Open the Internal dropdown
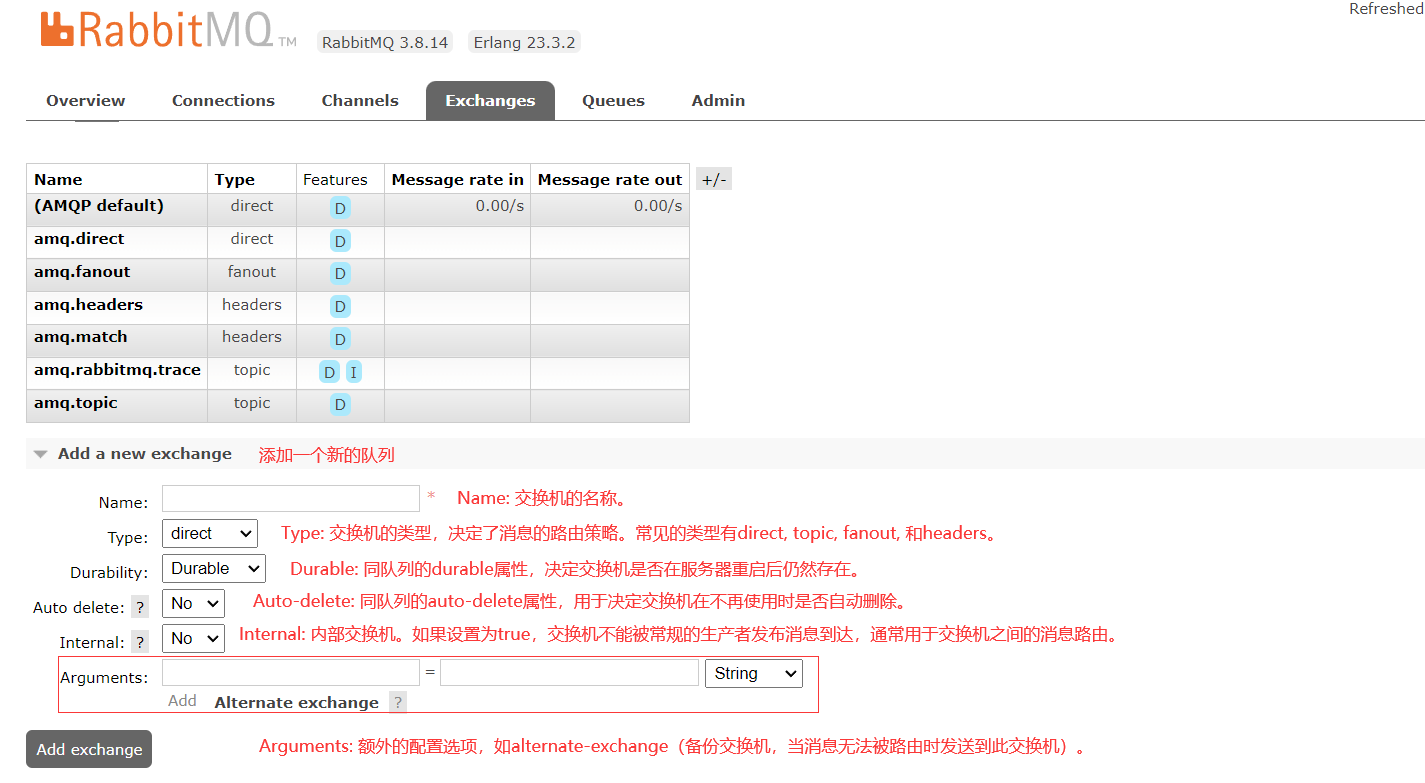 (x=194, y=639)
